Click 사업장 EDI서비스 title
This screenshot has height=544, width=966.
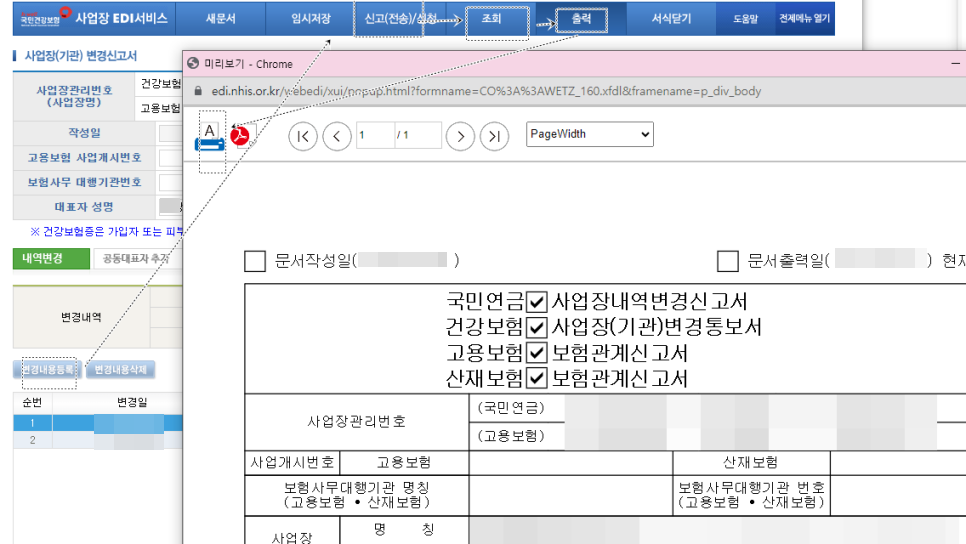click(121, 18)
